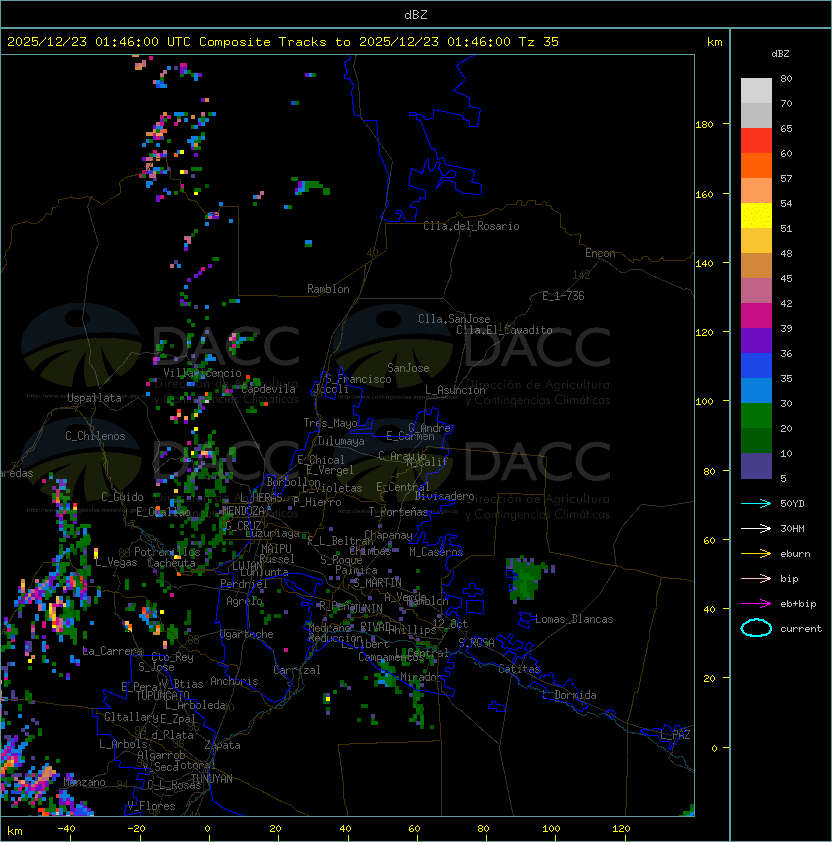This screenshot has width=832, height=842.
Task: Click the 'V_Flores' place label
Action: coord(151,806)
